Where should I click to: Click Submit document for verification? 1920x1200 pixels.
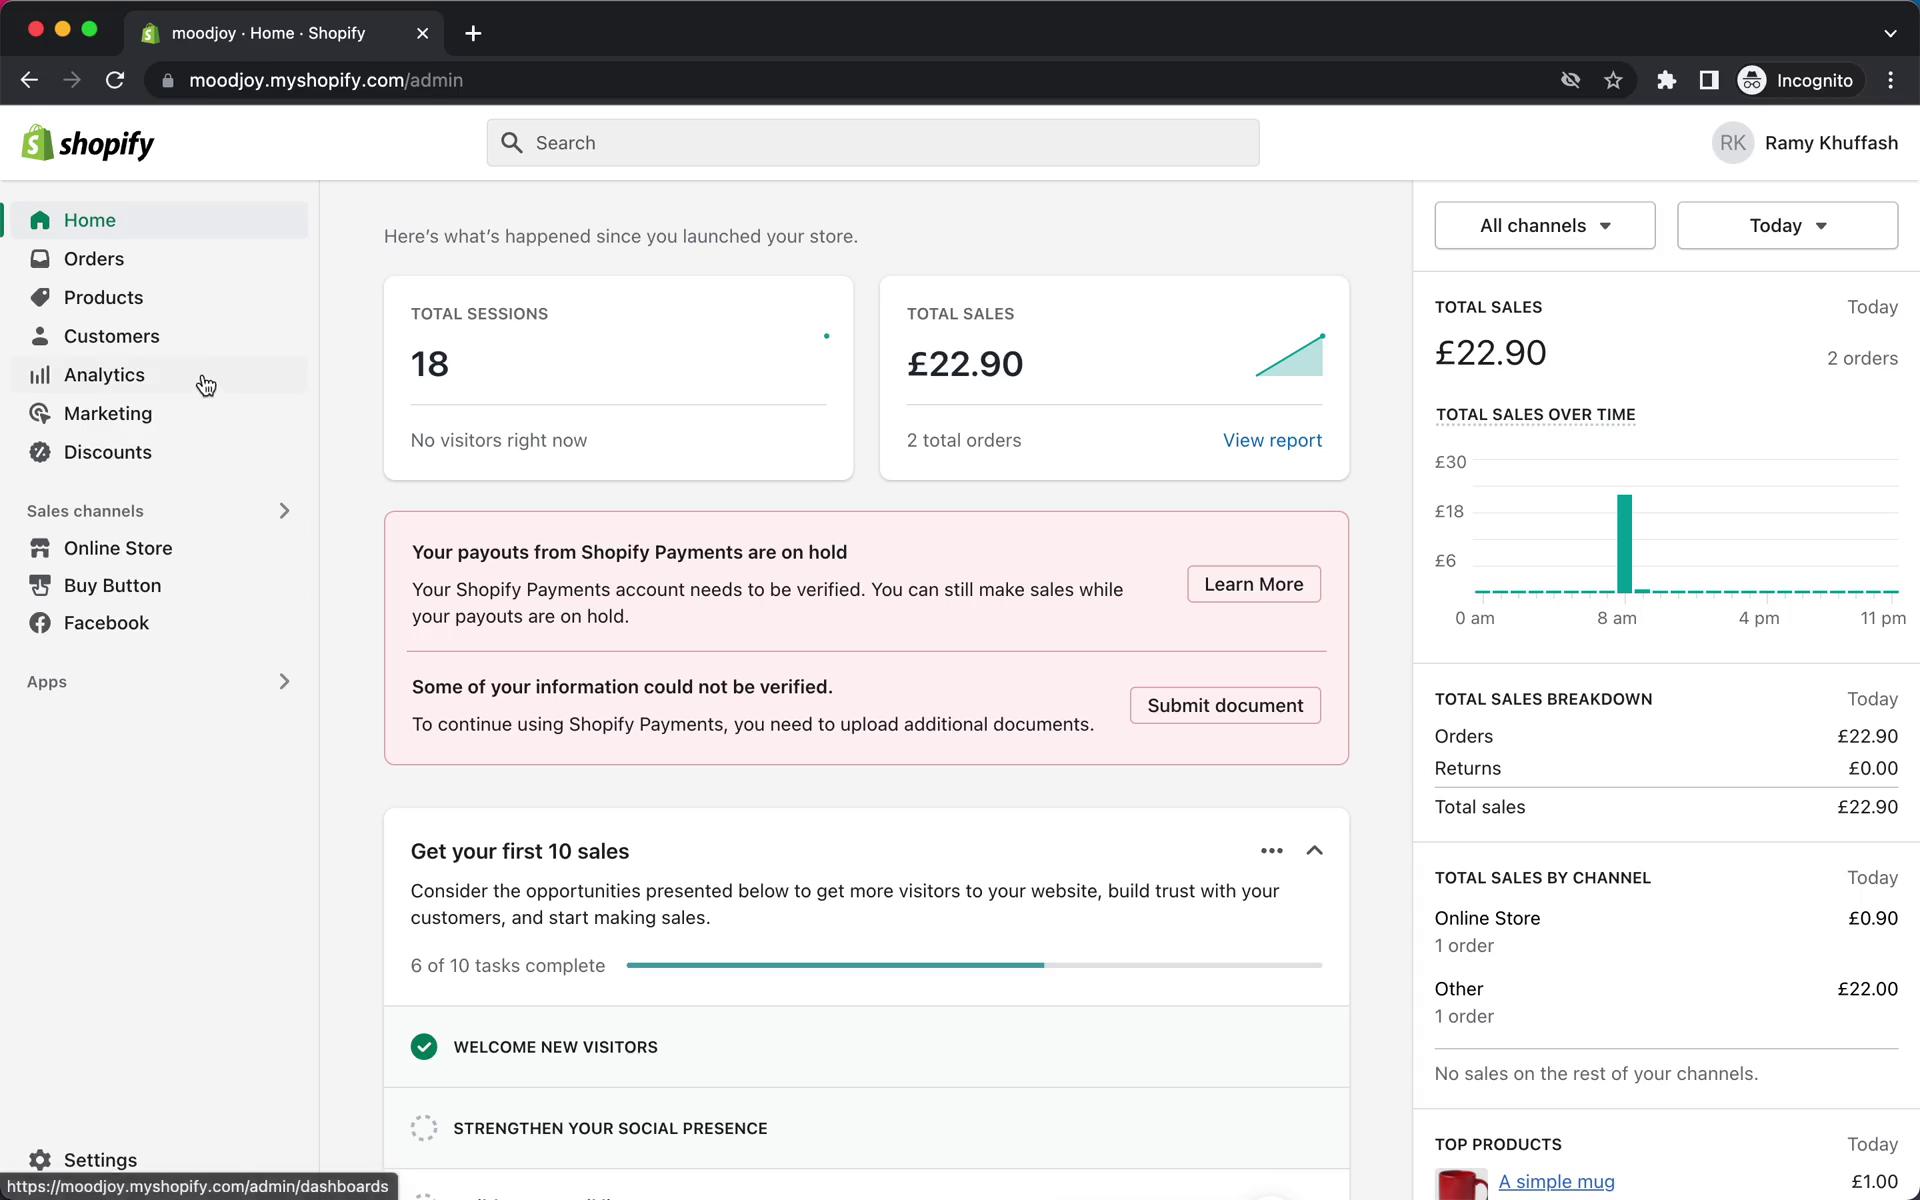1225,705
